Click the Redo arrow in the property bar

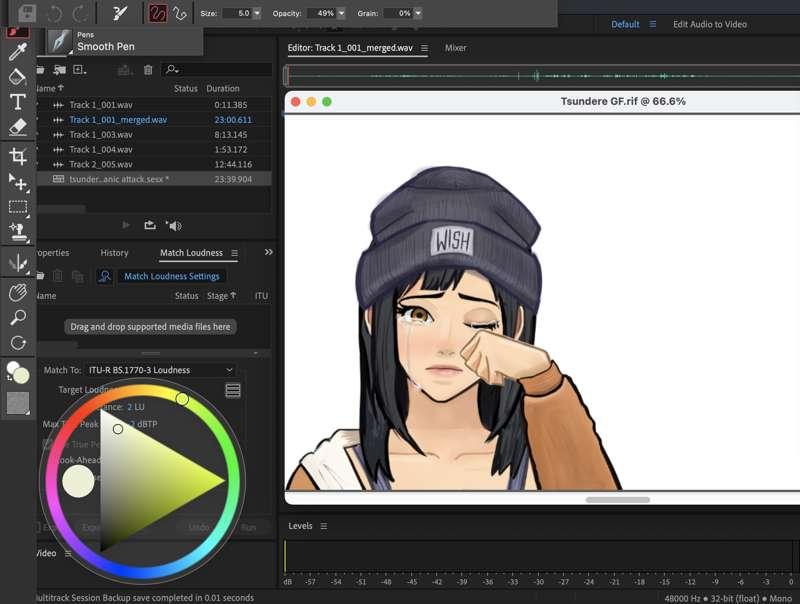[80, 13]
